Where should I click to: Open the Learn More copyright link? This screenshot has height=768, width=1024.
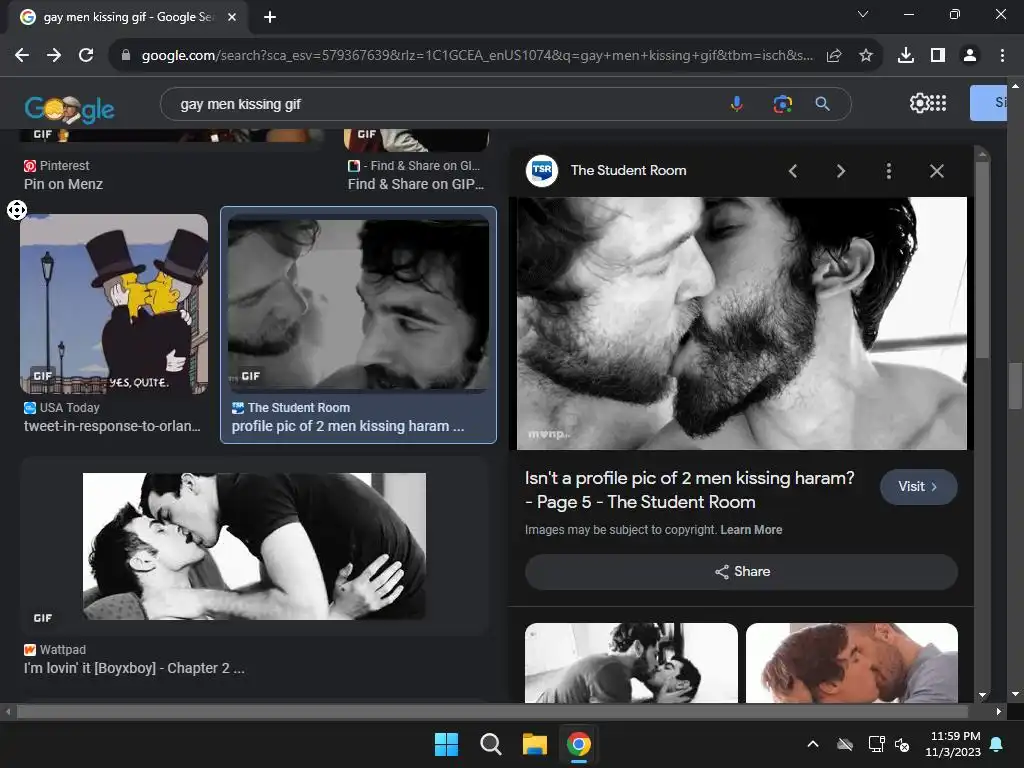751,530
